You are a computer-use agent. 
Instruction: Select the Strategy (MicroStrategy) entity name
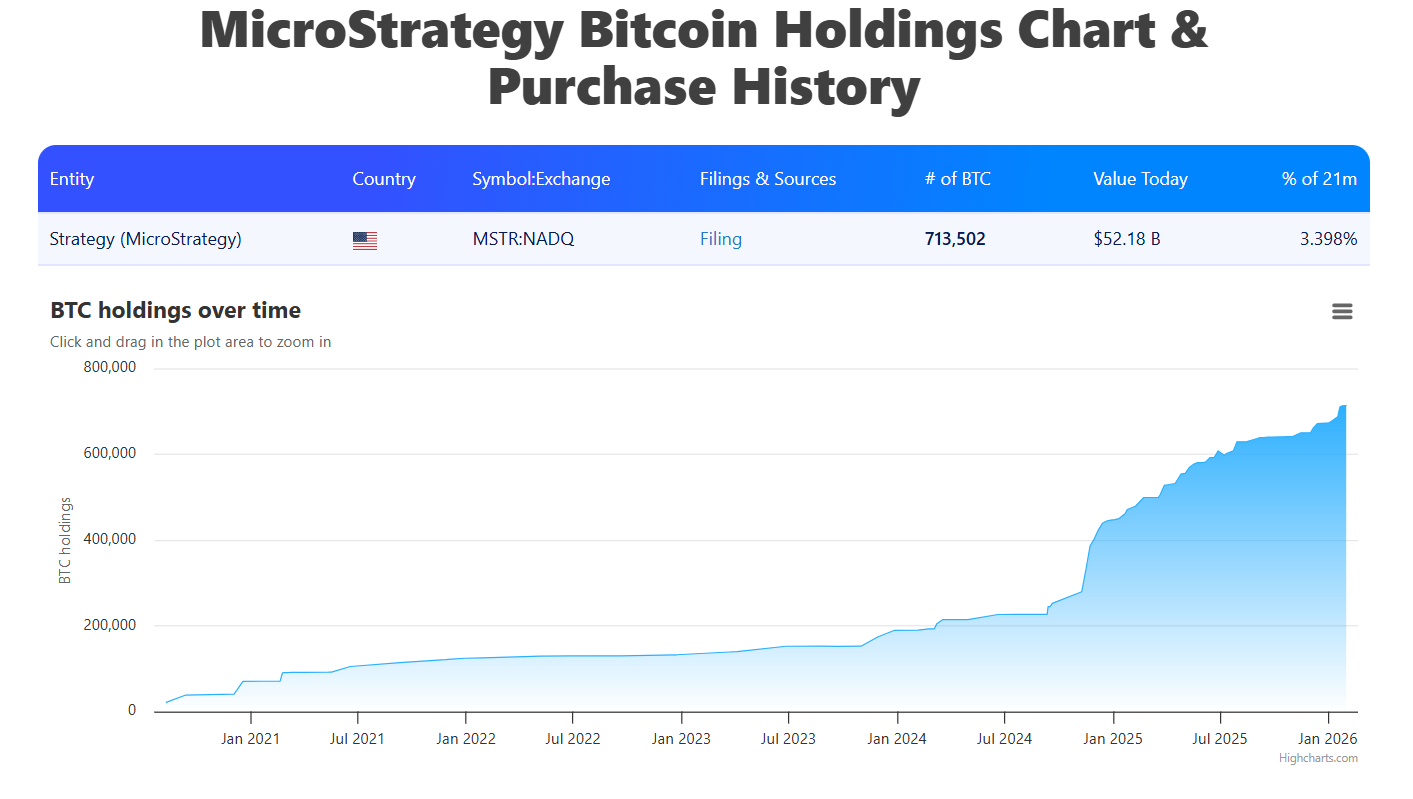(x=146, y=239)
